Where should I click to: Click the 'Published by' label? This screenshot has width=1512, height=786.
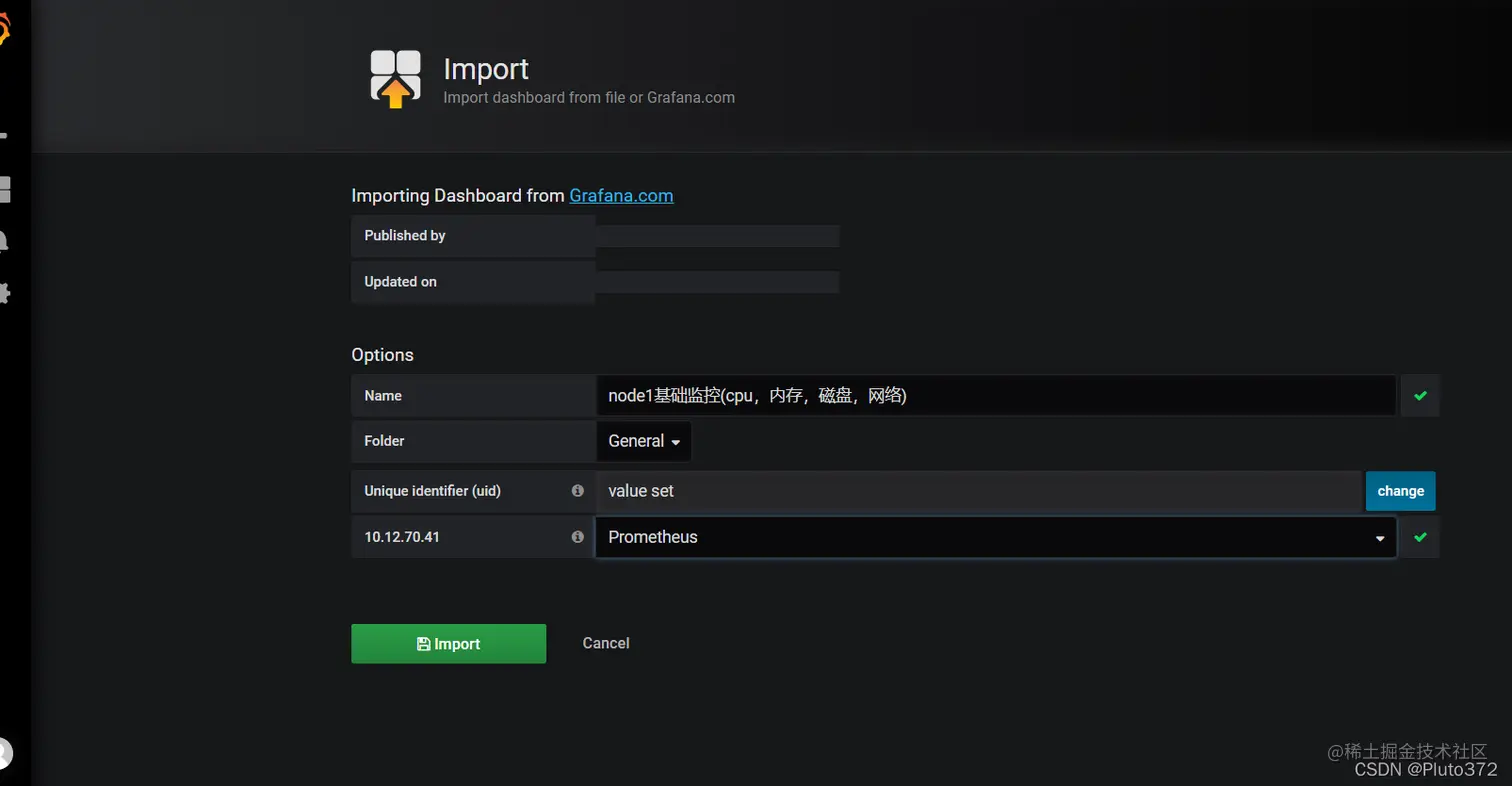(405, 236)
